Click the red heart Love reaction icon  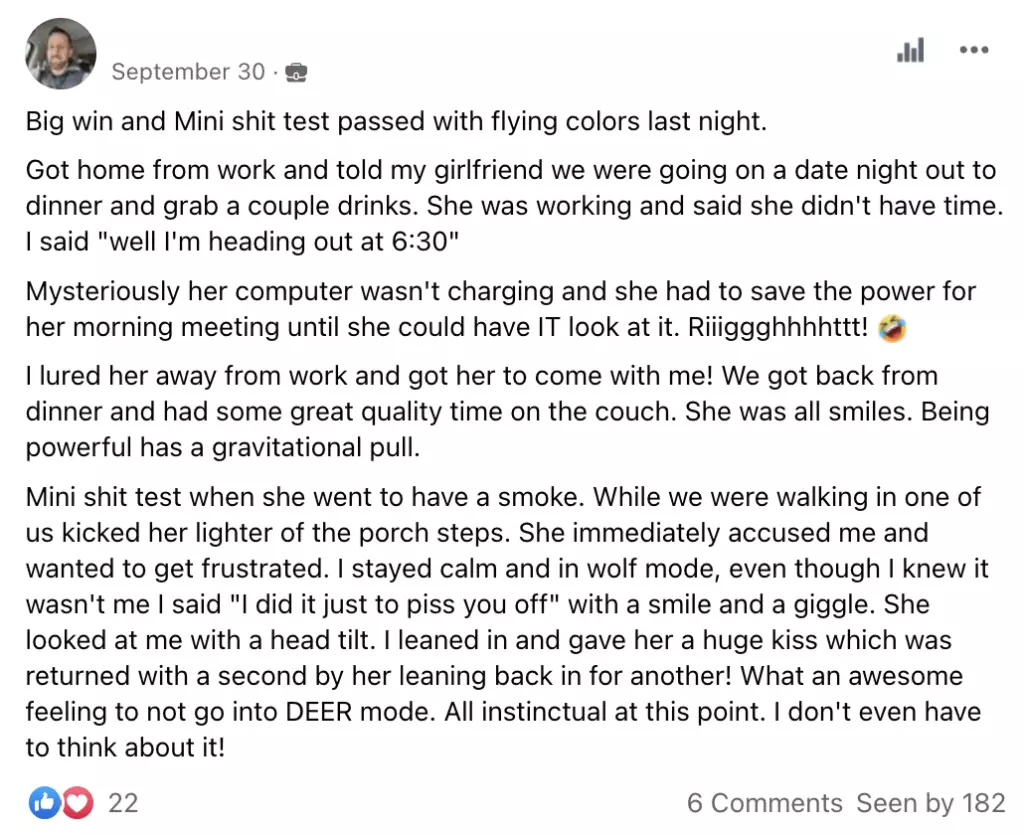point(78,803)
